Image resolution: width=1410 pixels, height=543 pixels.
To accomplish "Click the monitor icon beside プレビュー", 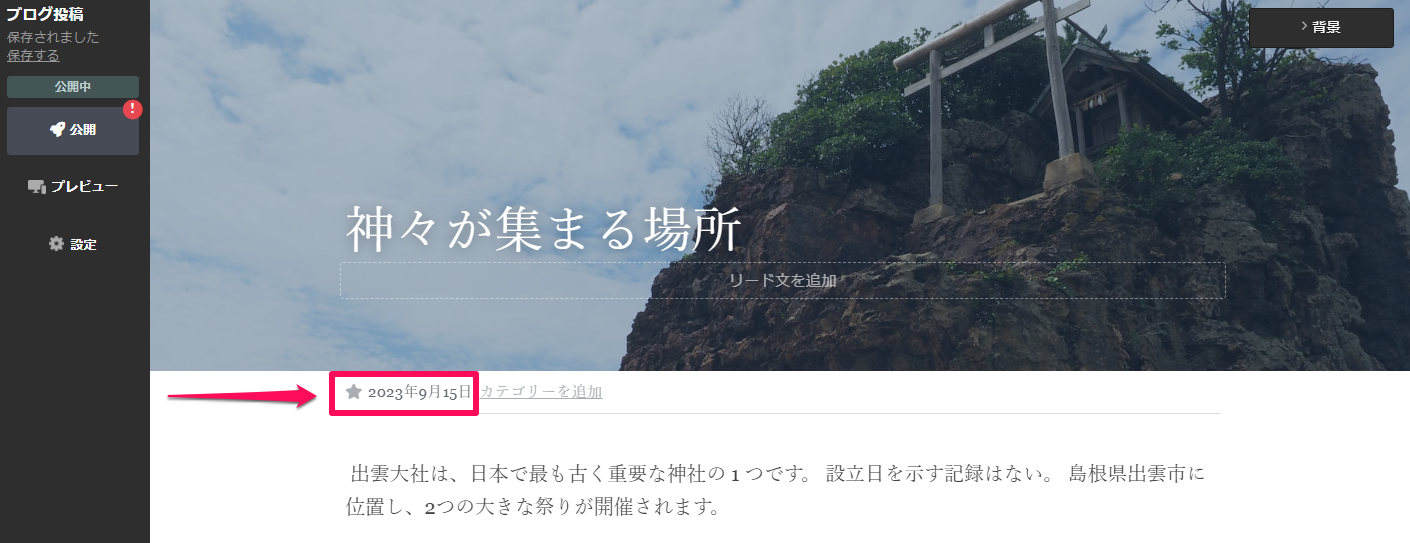I will click(x=37, y=187).
